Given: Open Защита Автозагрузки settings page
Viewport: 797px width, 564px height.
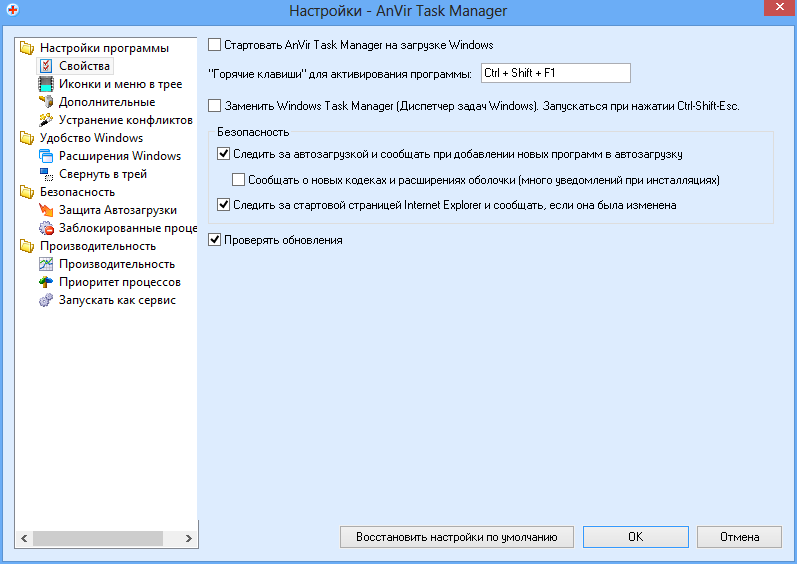Looking at the screenshot, I should [x=118, y=210].
